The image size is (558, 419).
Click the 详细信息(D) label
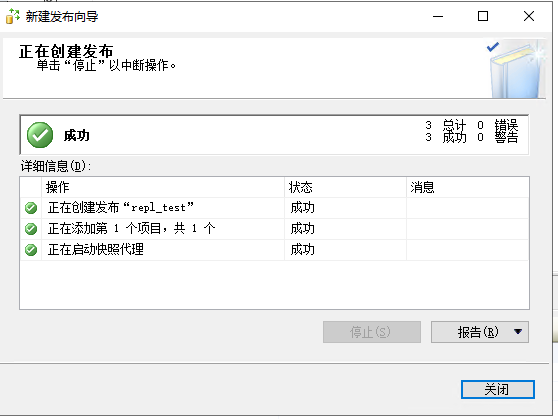pos(56,166)
